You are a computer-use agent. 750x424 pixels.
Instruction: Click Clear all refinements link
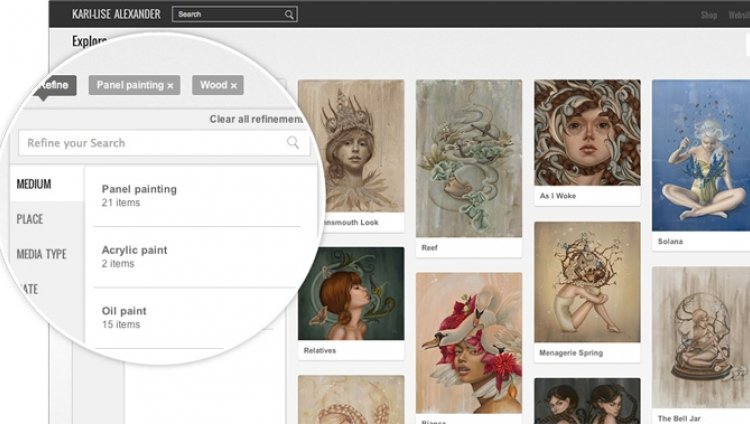pyautogui.click(x=256, y=119)
